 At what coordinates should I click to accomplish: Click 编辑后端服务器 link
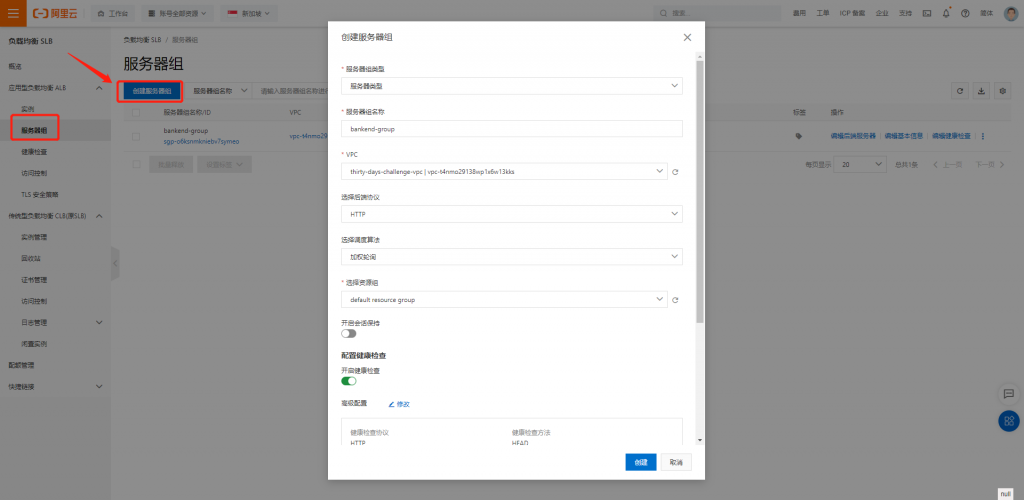click(x=853, y=136)
